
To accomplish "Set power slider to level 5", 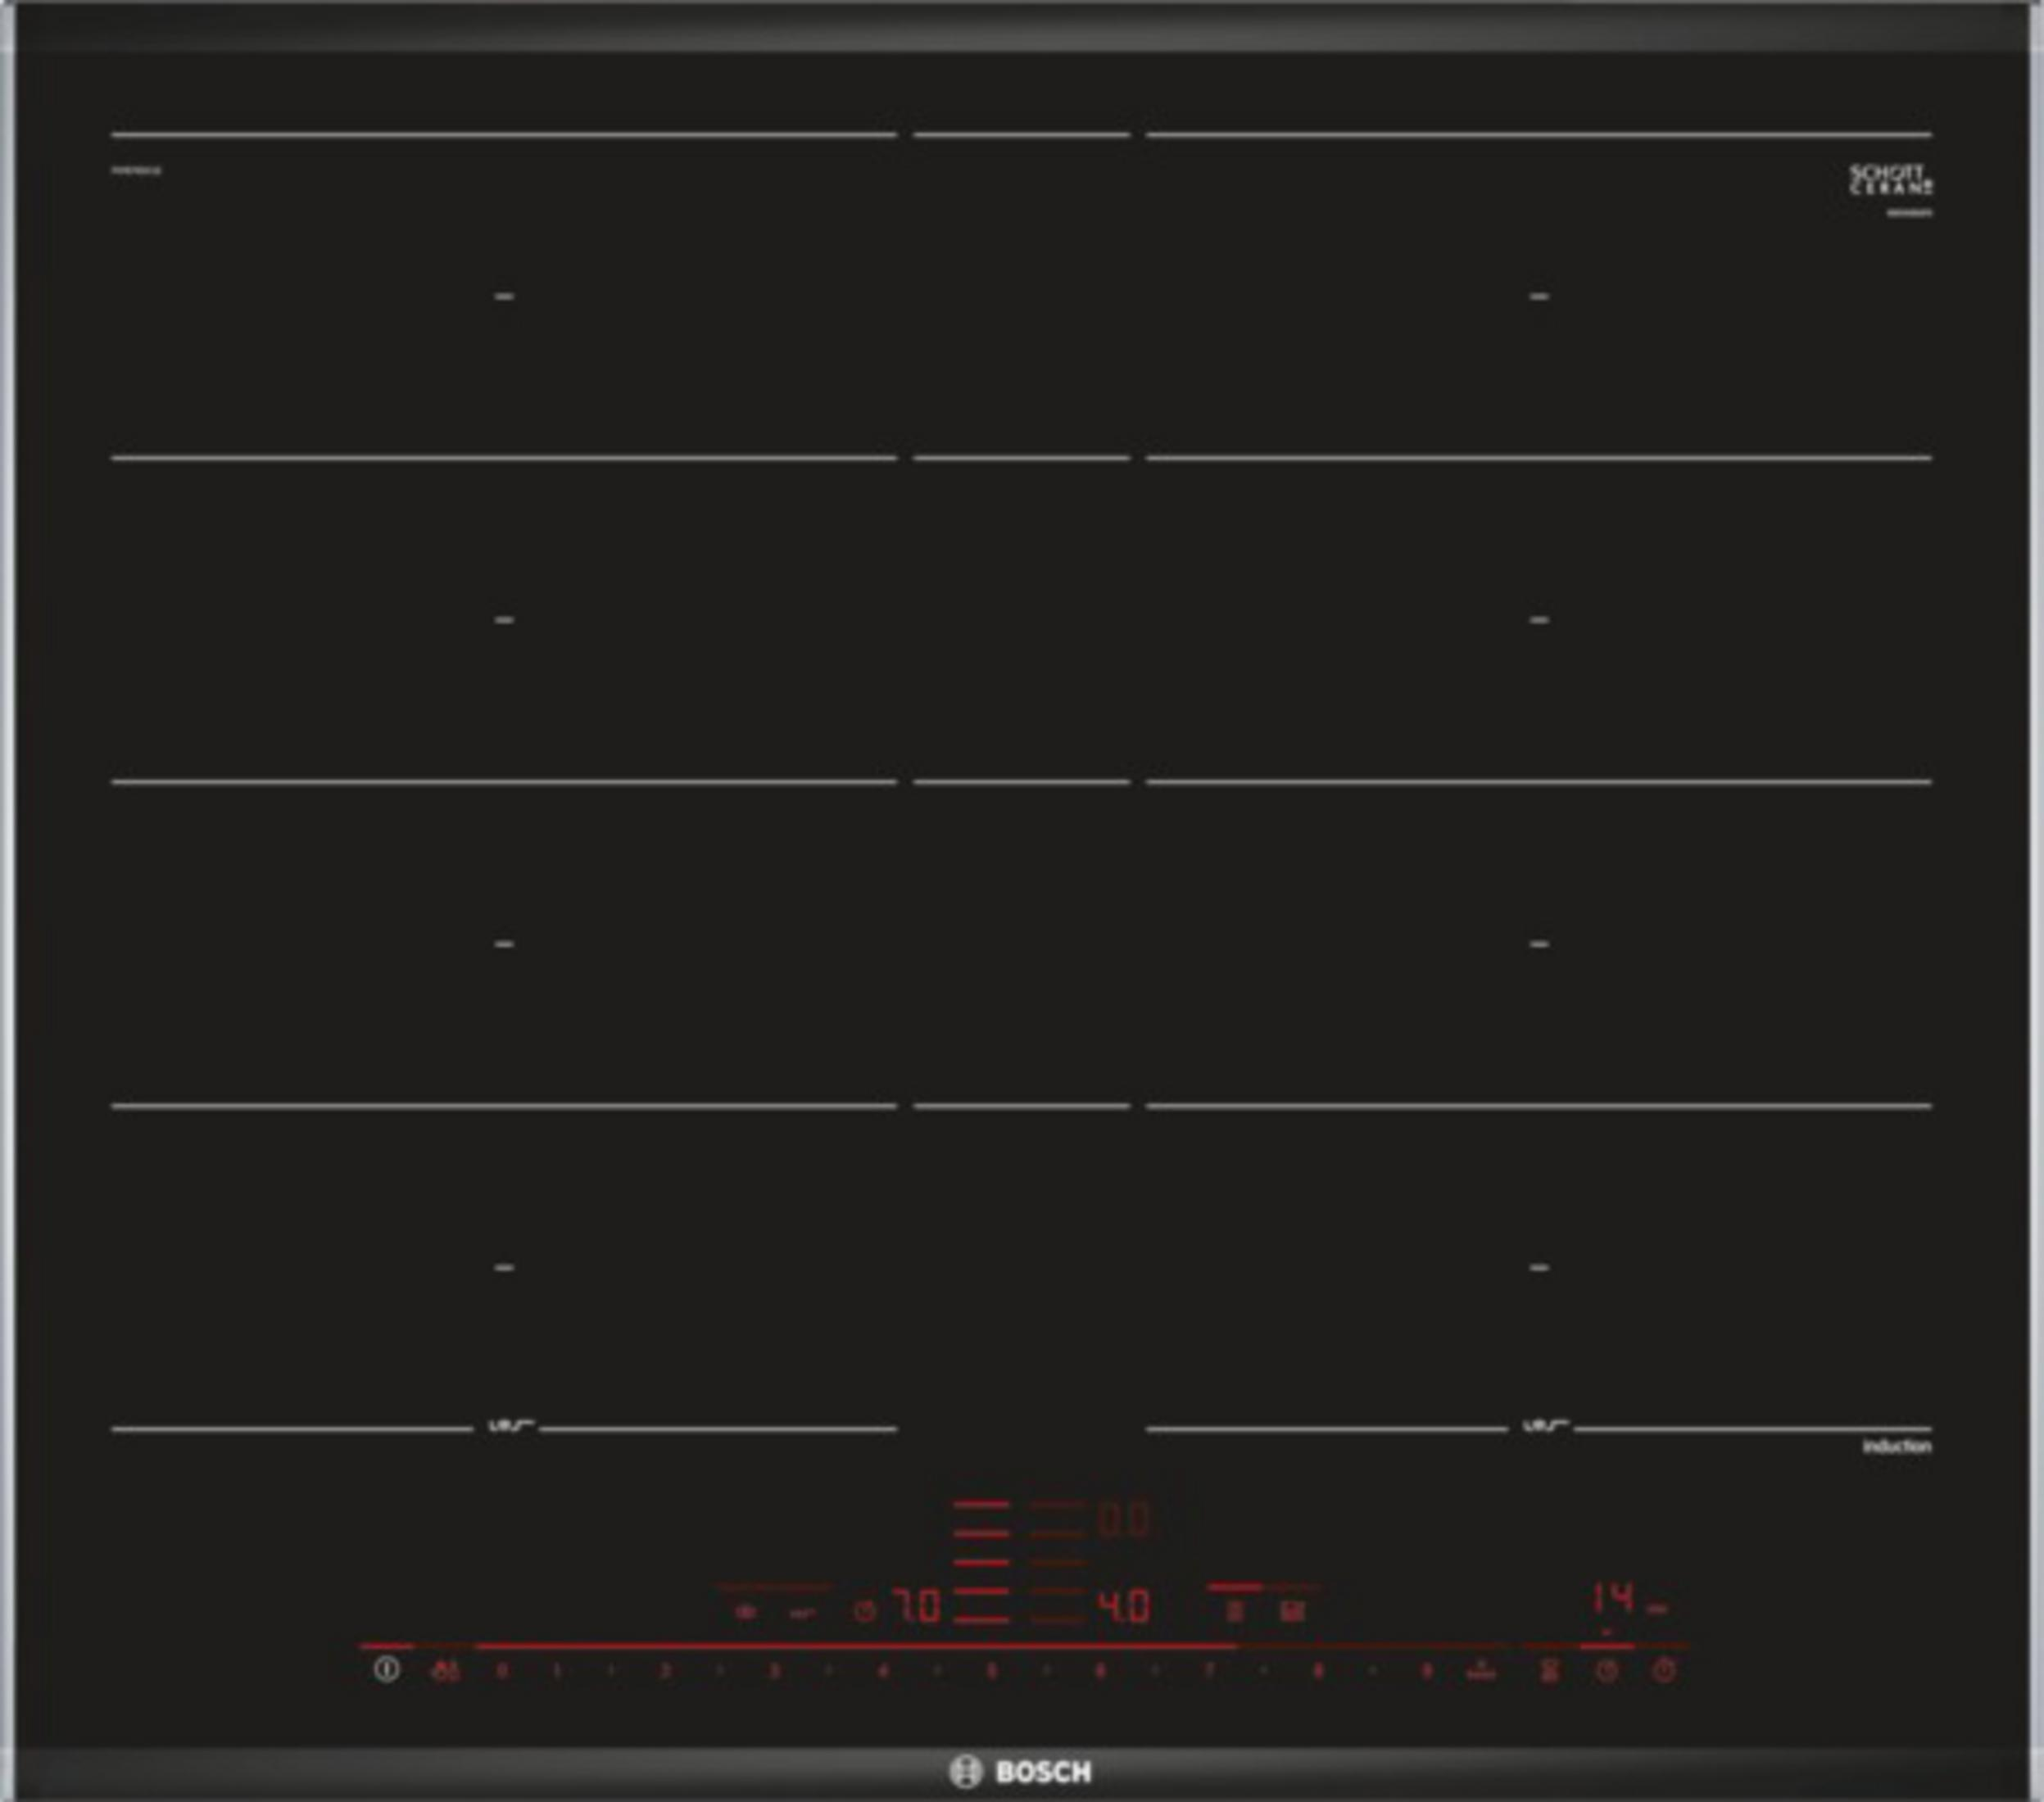I will click(991, 1671).
